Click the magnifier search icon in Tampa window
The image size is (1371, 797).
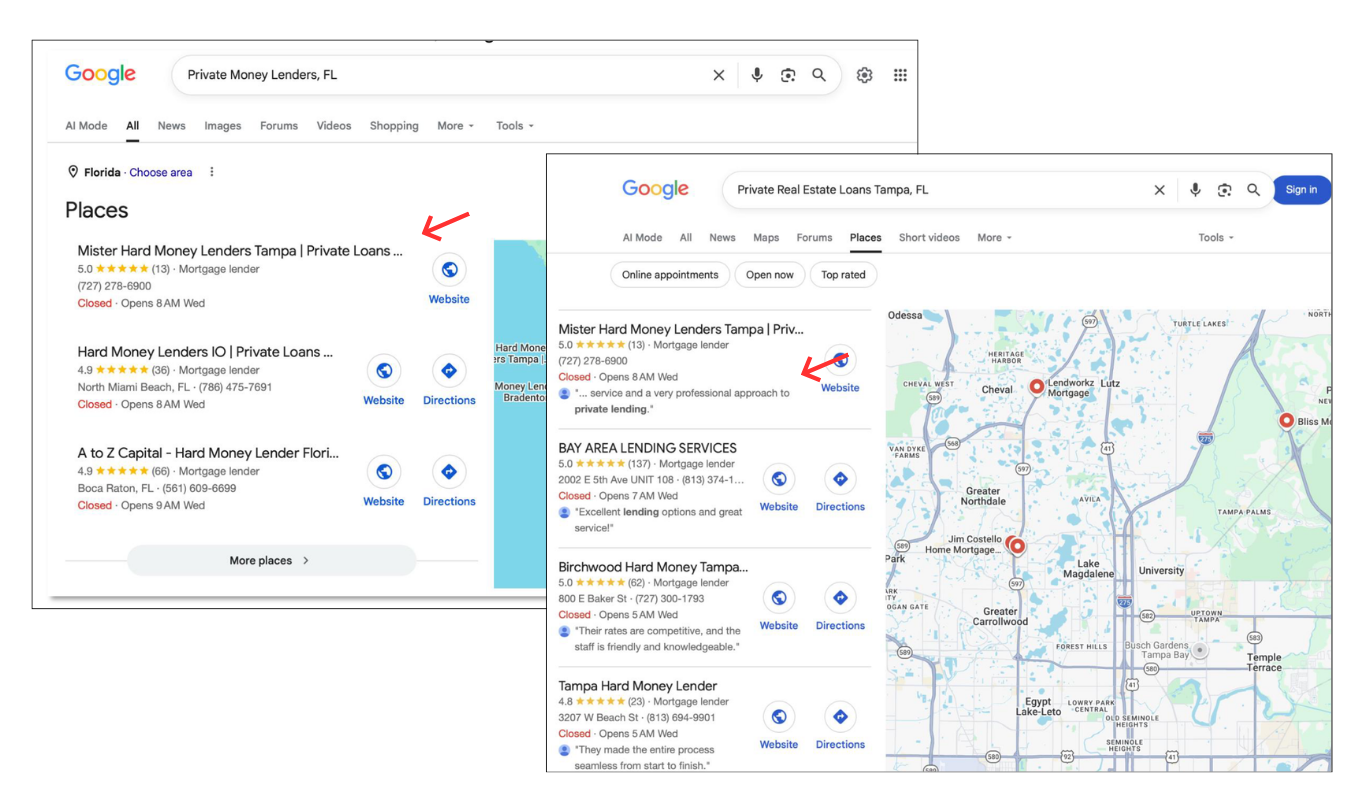[1253, 190]
